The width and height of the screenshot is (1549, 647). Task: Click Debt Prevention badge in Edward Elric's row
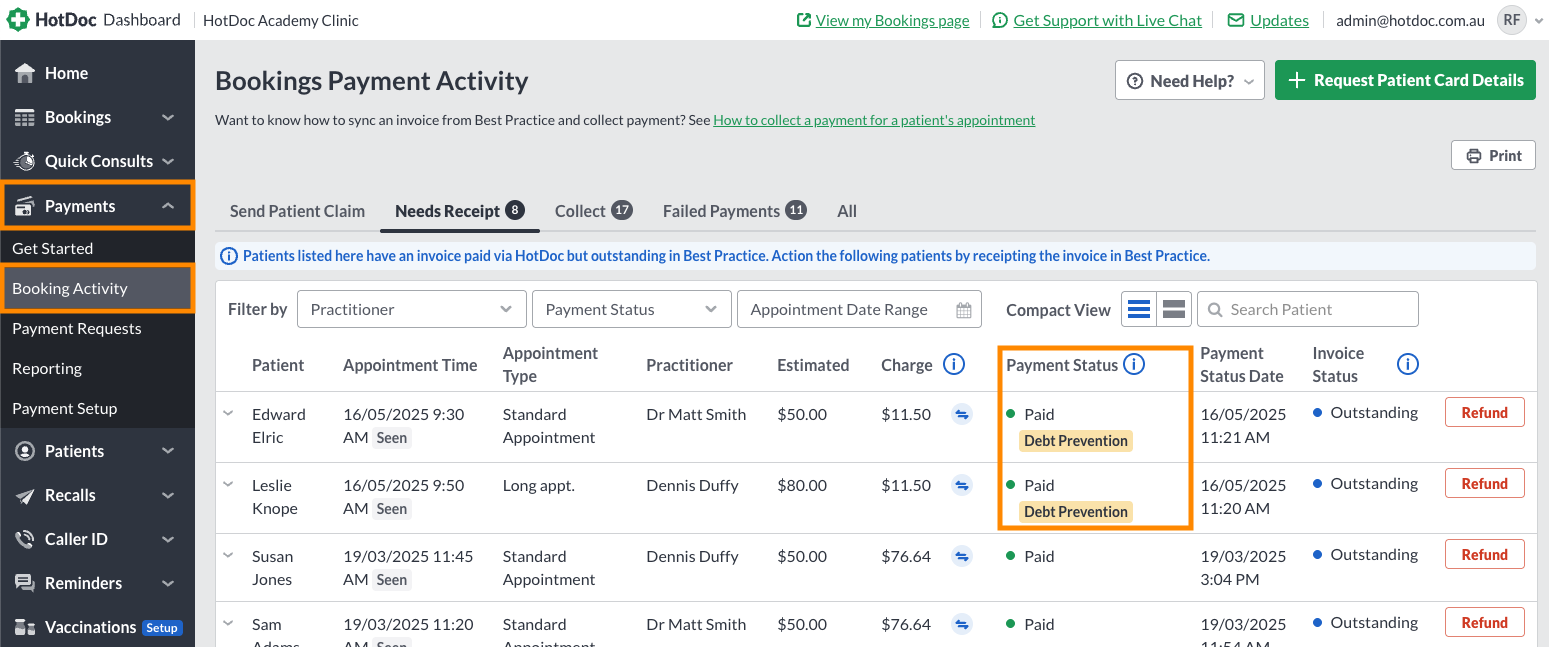click(1076, 441)
